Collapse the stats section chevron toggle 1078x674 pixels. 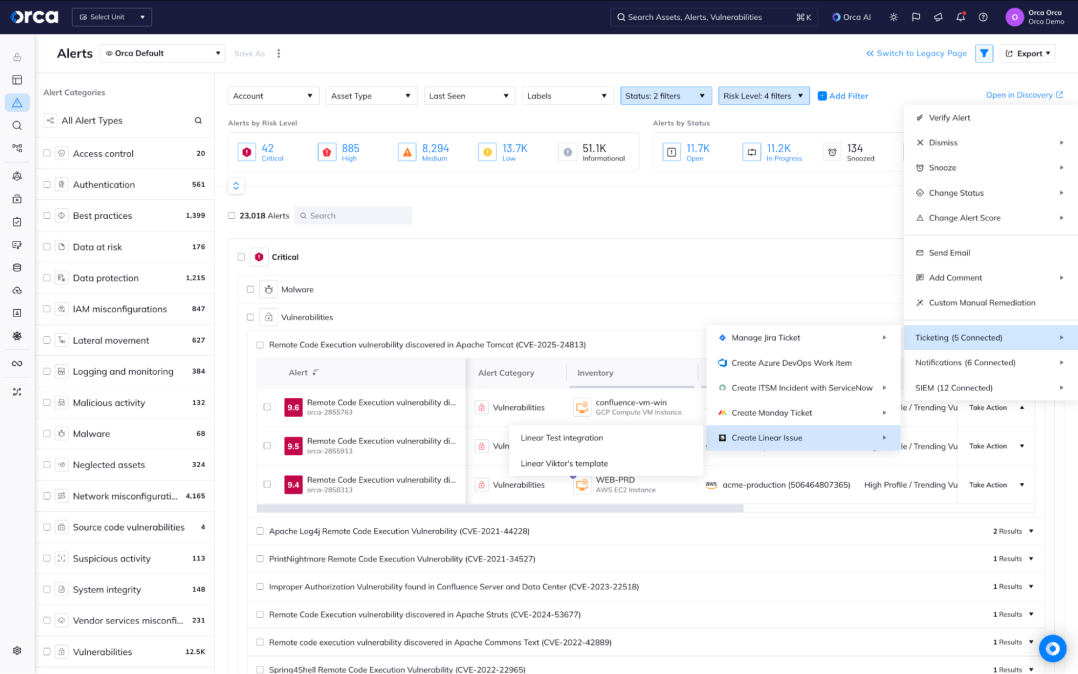(x=236, y=186)
